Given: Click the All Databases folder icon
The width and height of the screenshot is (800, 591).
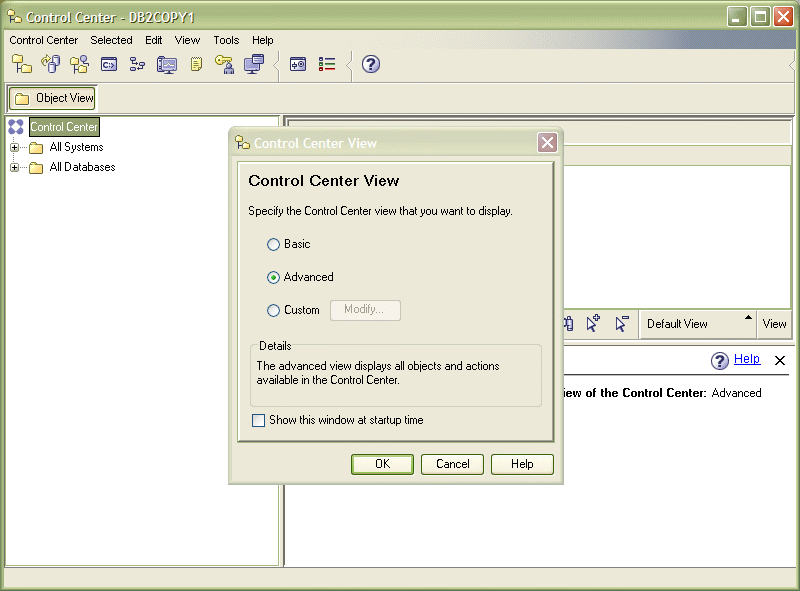Looking at the screenshot, I should click(36, 167).
